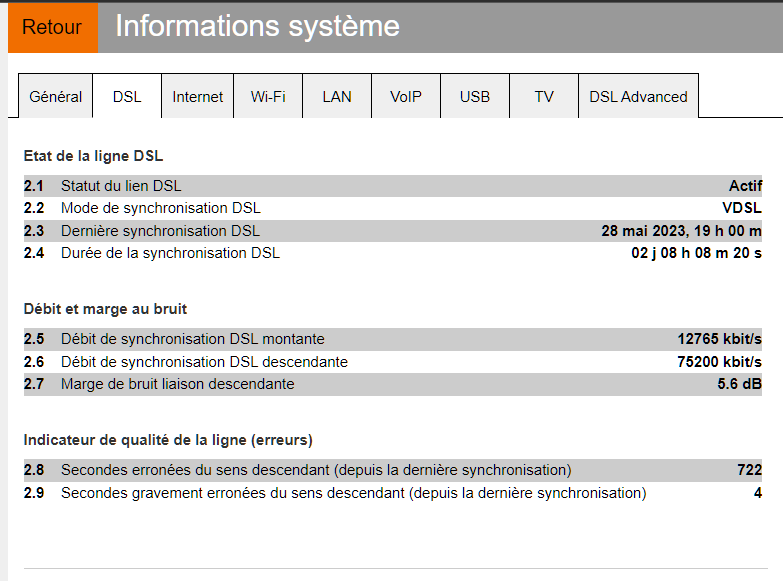The width and height of the screenshot is (783, 581).
Task: Click the Dernière synchronisation DSL date value
Action: tap(681, 231)
